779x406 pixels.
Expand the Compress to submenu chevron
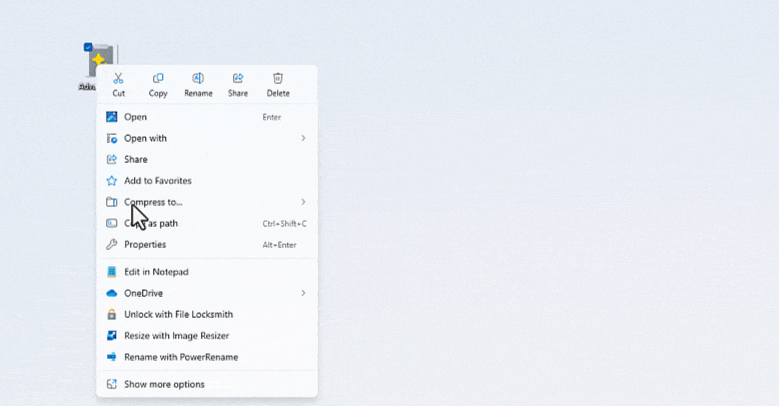pos(303,202)
